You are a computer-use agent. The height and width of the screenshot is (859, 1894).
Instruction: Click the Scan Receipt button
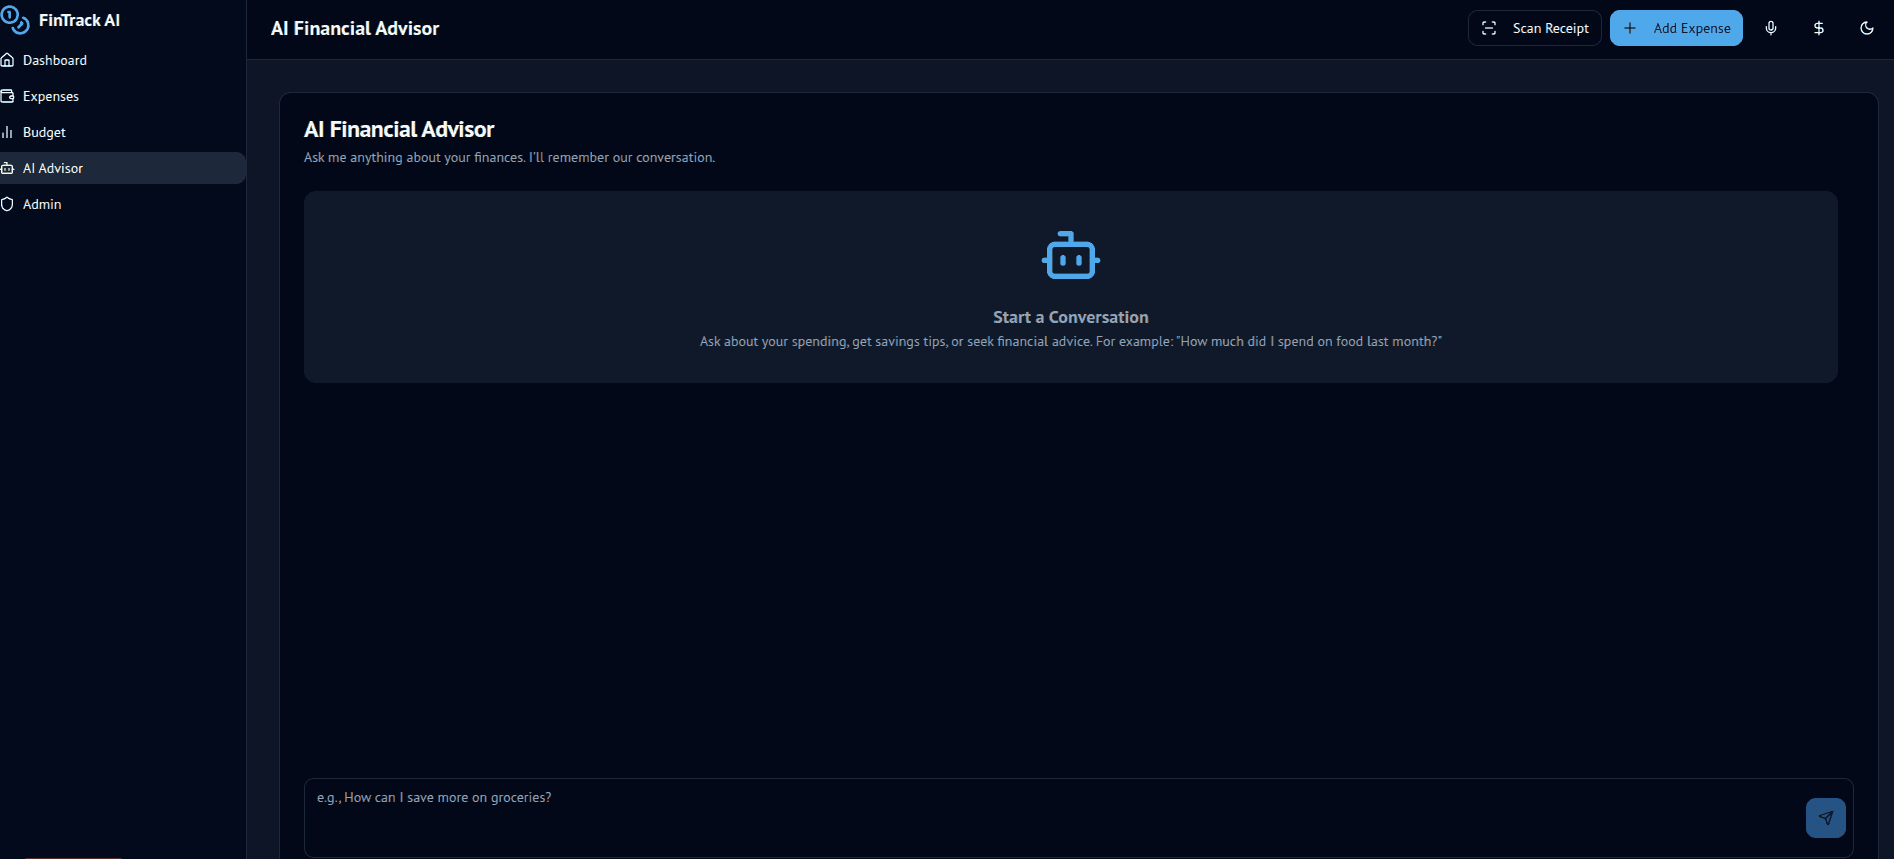coord(1535,28)
